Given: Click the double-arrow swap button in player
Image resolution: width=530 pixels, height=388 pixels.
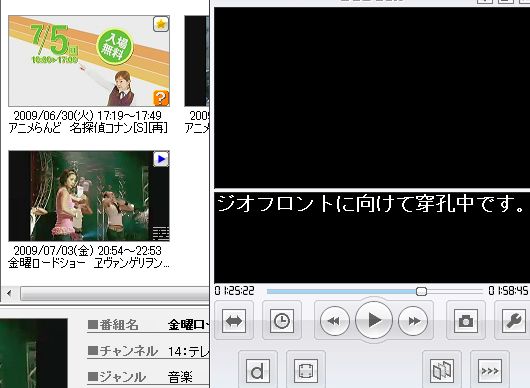Looking at the screenshot, I should click(x=234, y=320).
